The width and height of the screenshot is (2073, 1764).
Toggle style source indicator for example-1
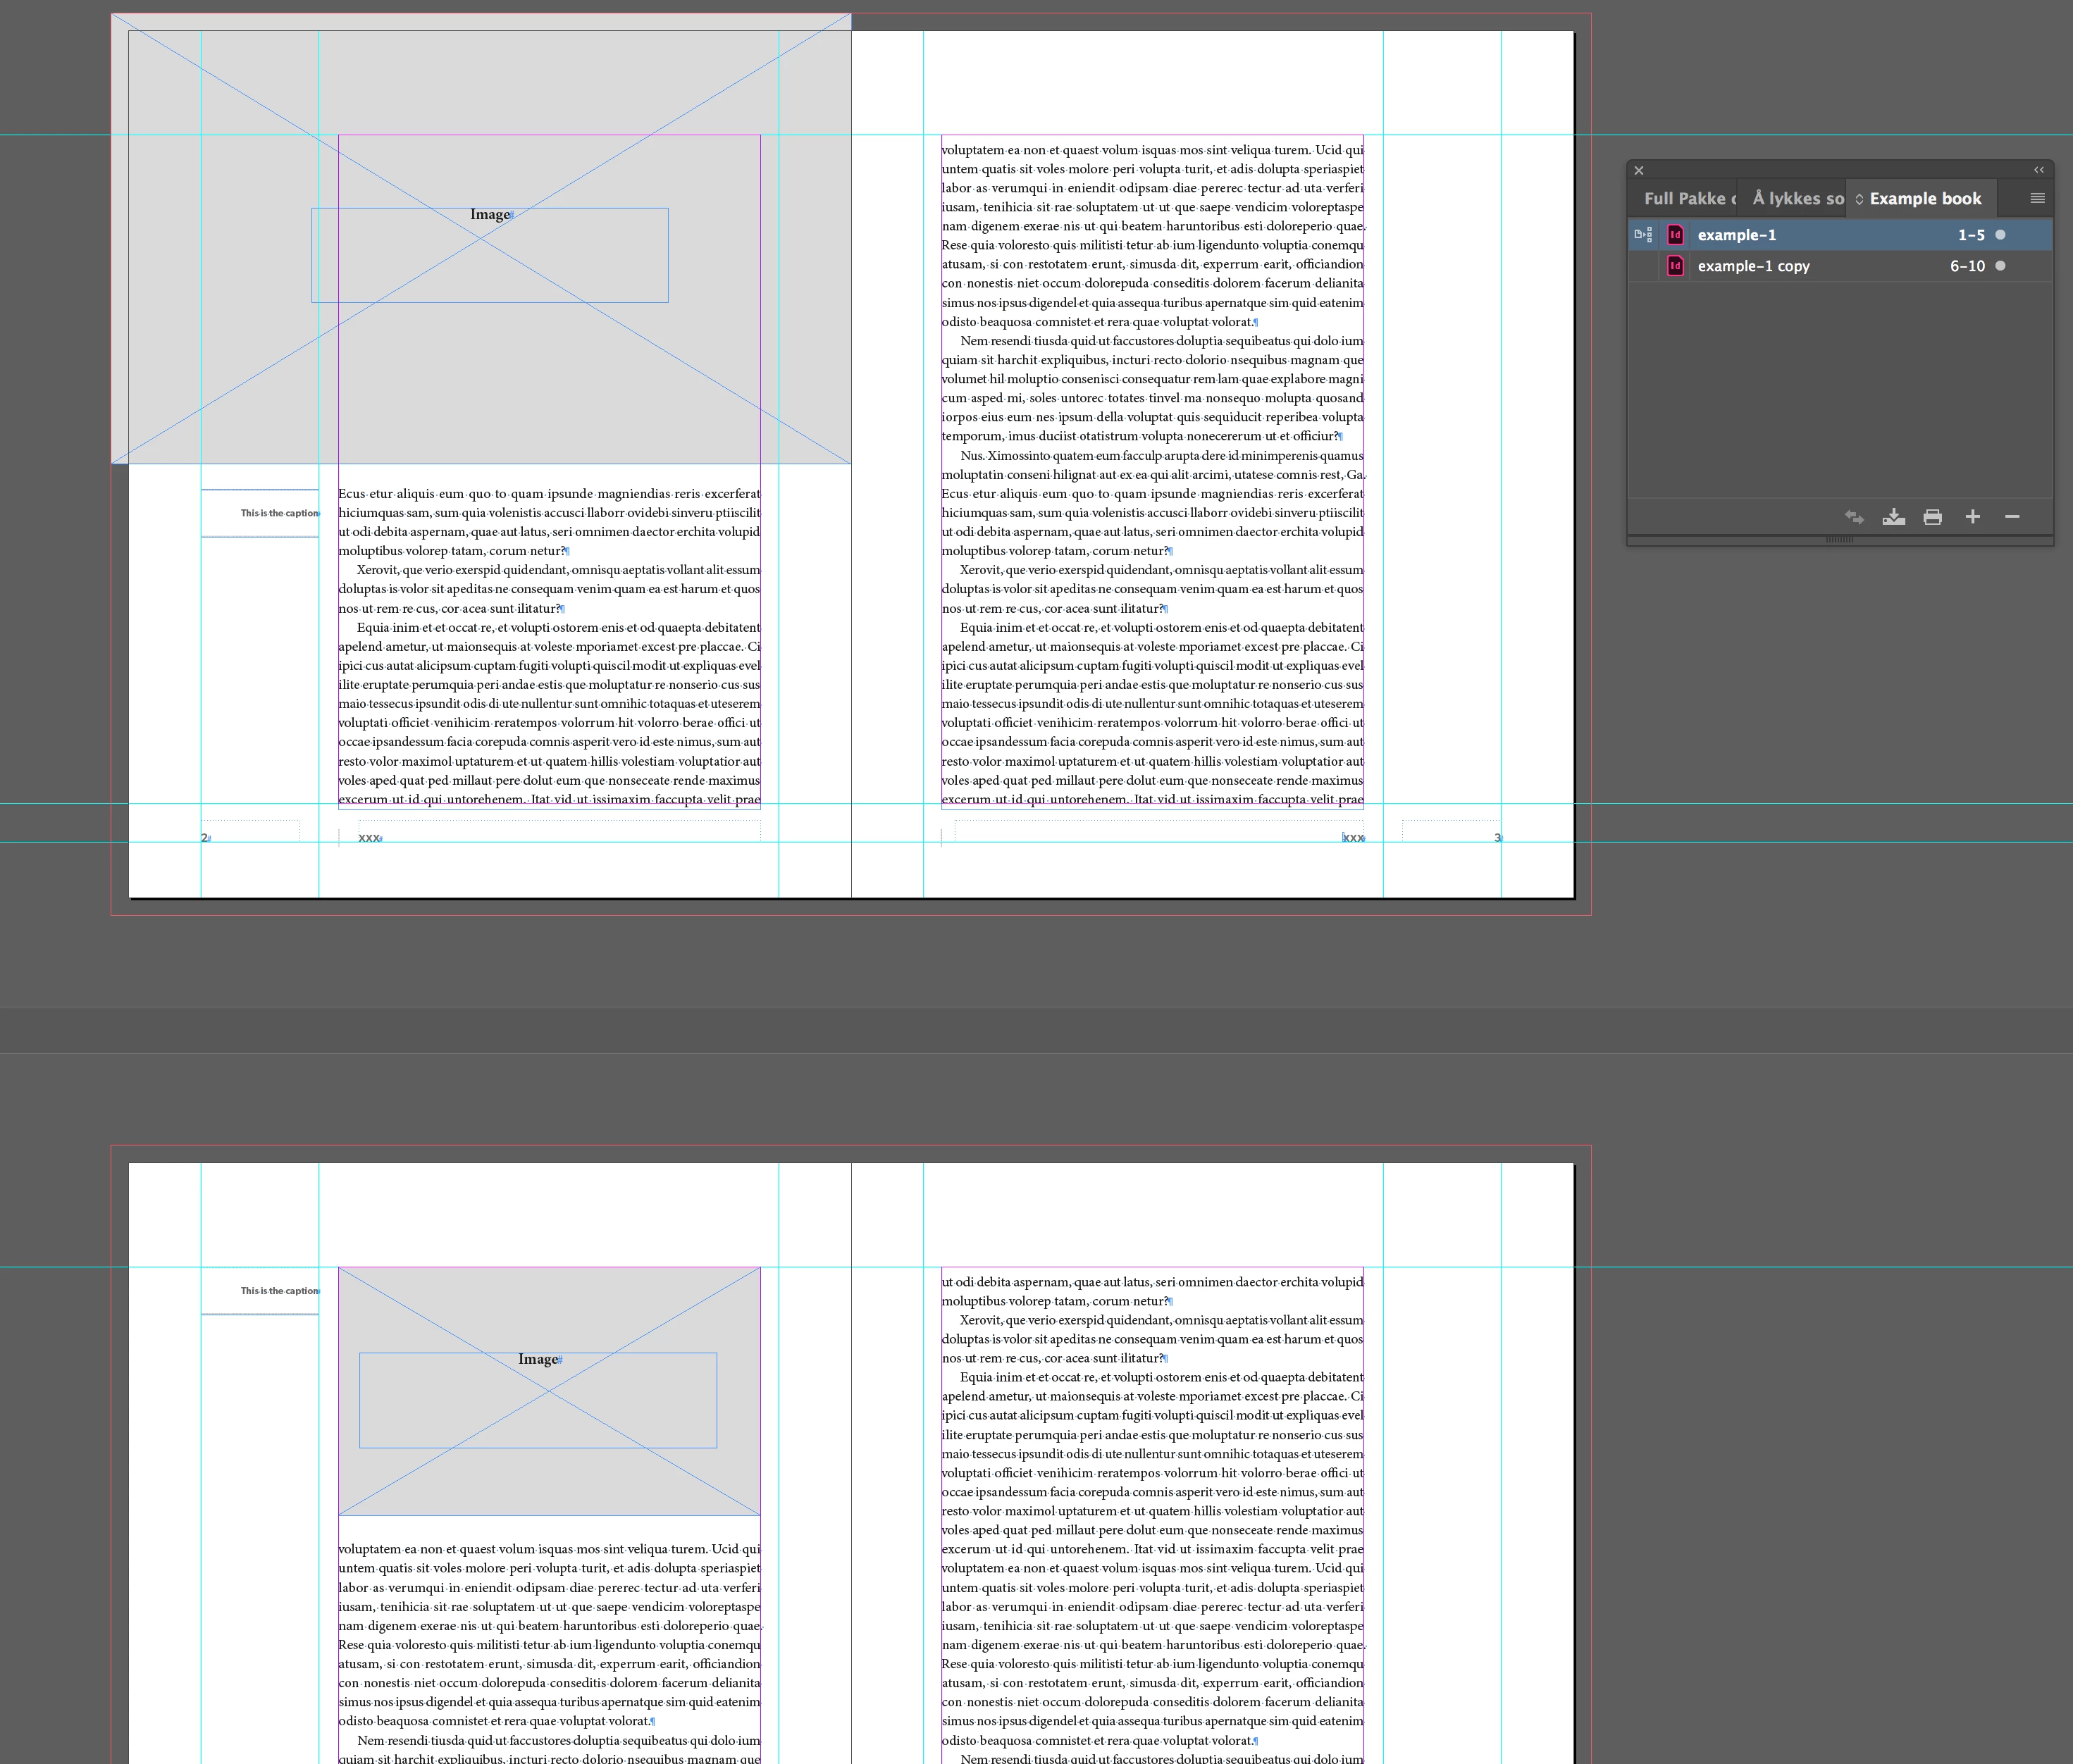[1643, 235]
